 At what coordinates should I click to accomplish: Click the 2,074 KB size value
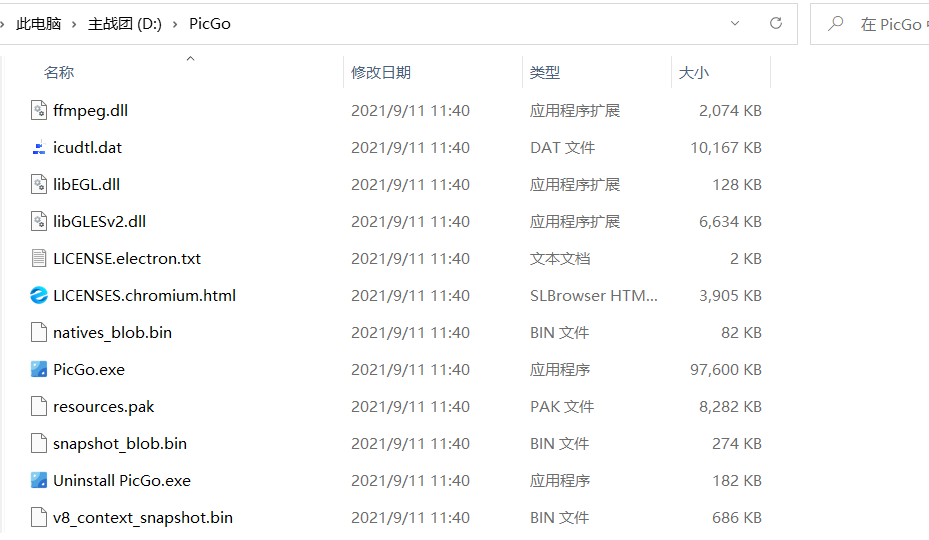coord(730,110)
